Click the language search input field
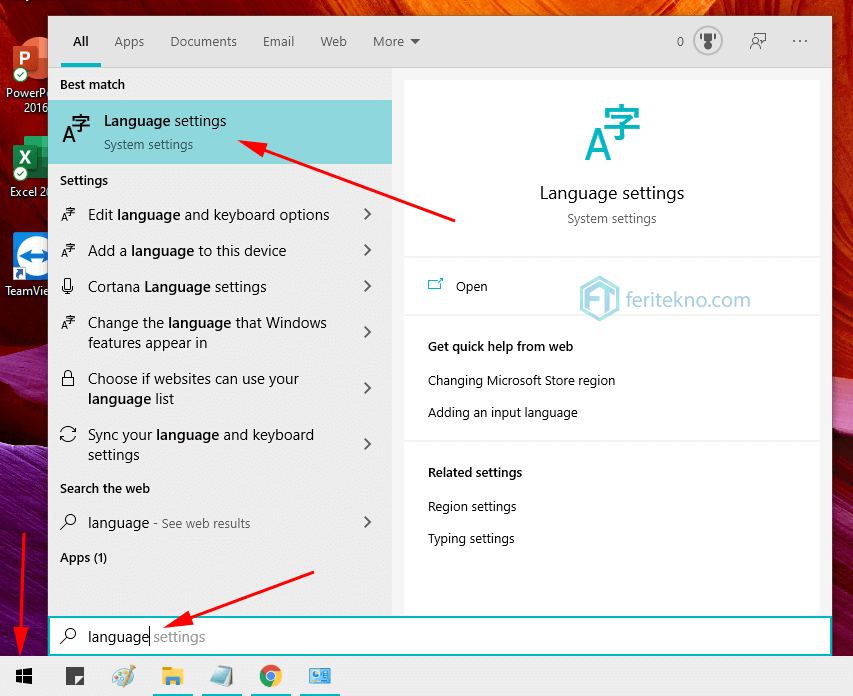 click(x=440, y=636)
